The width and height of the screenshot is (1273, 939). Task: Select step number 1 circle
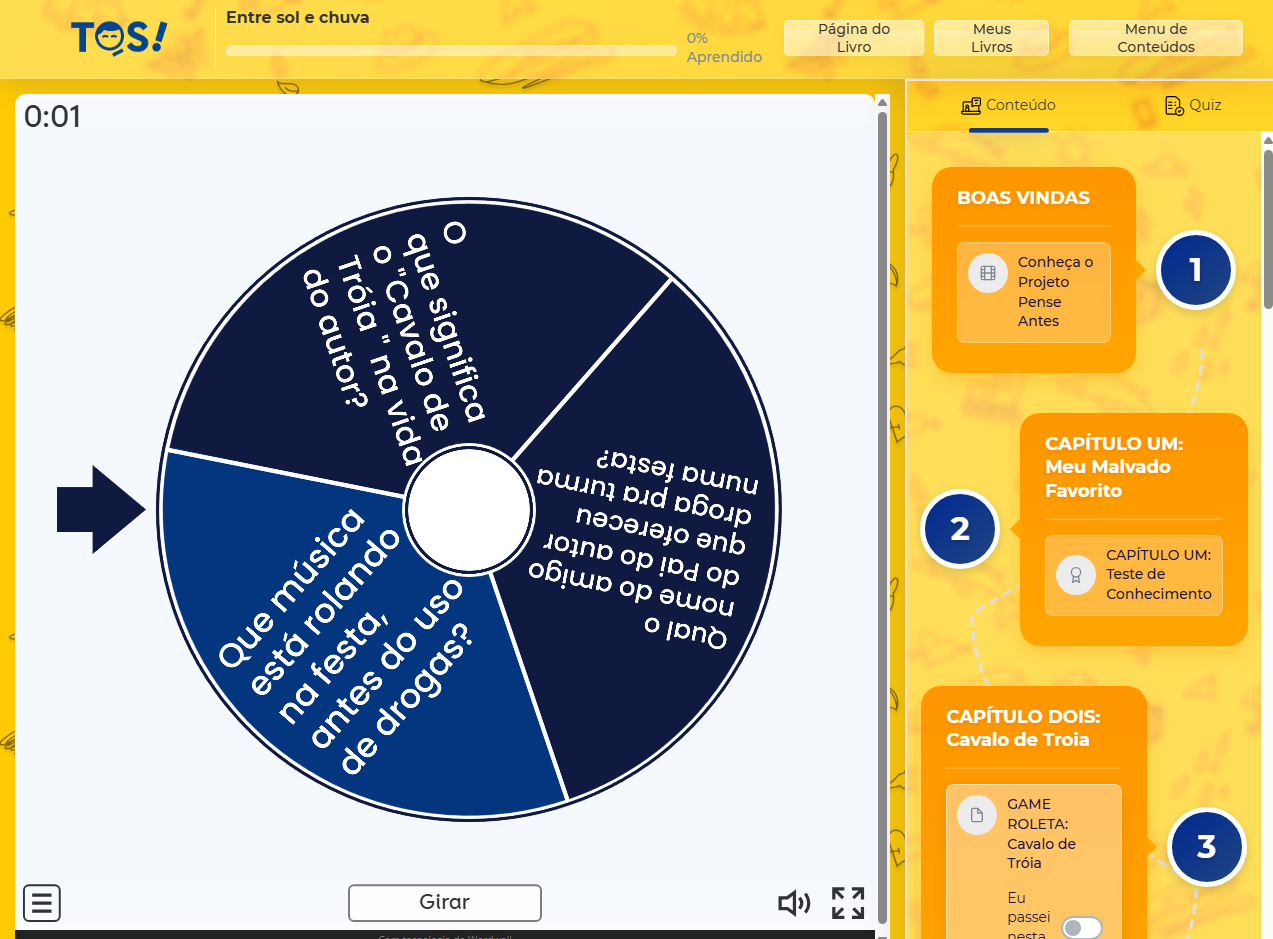point(1195,270)
